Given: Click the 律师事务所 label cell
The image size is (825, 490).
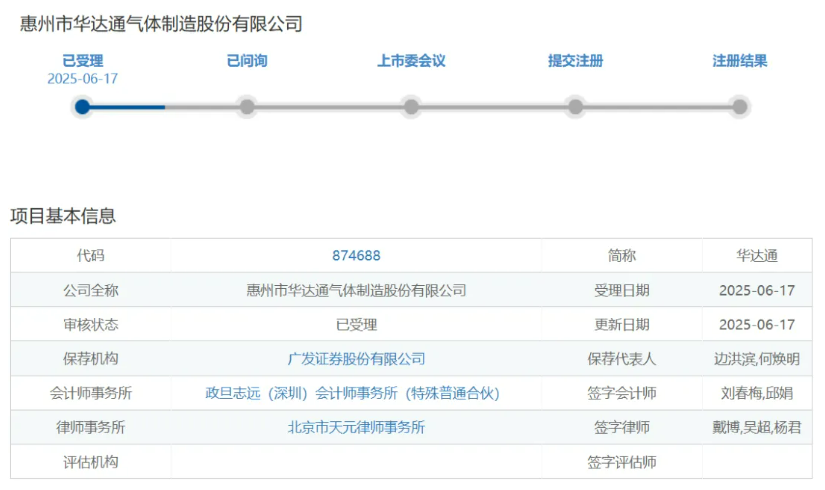Looking at the screenshot, I should pyautogui.click(x=90, y=427).
